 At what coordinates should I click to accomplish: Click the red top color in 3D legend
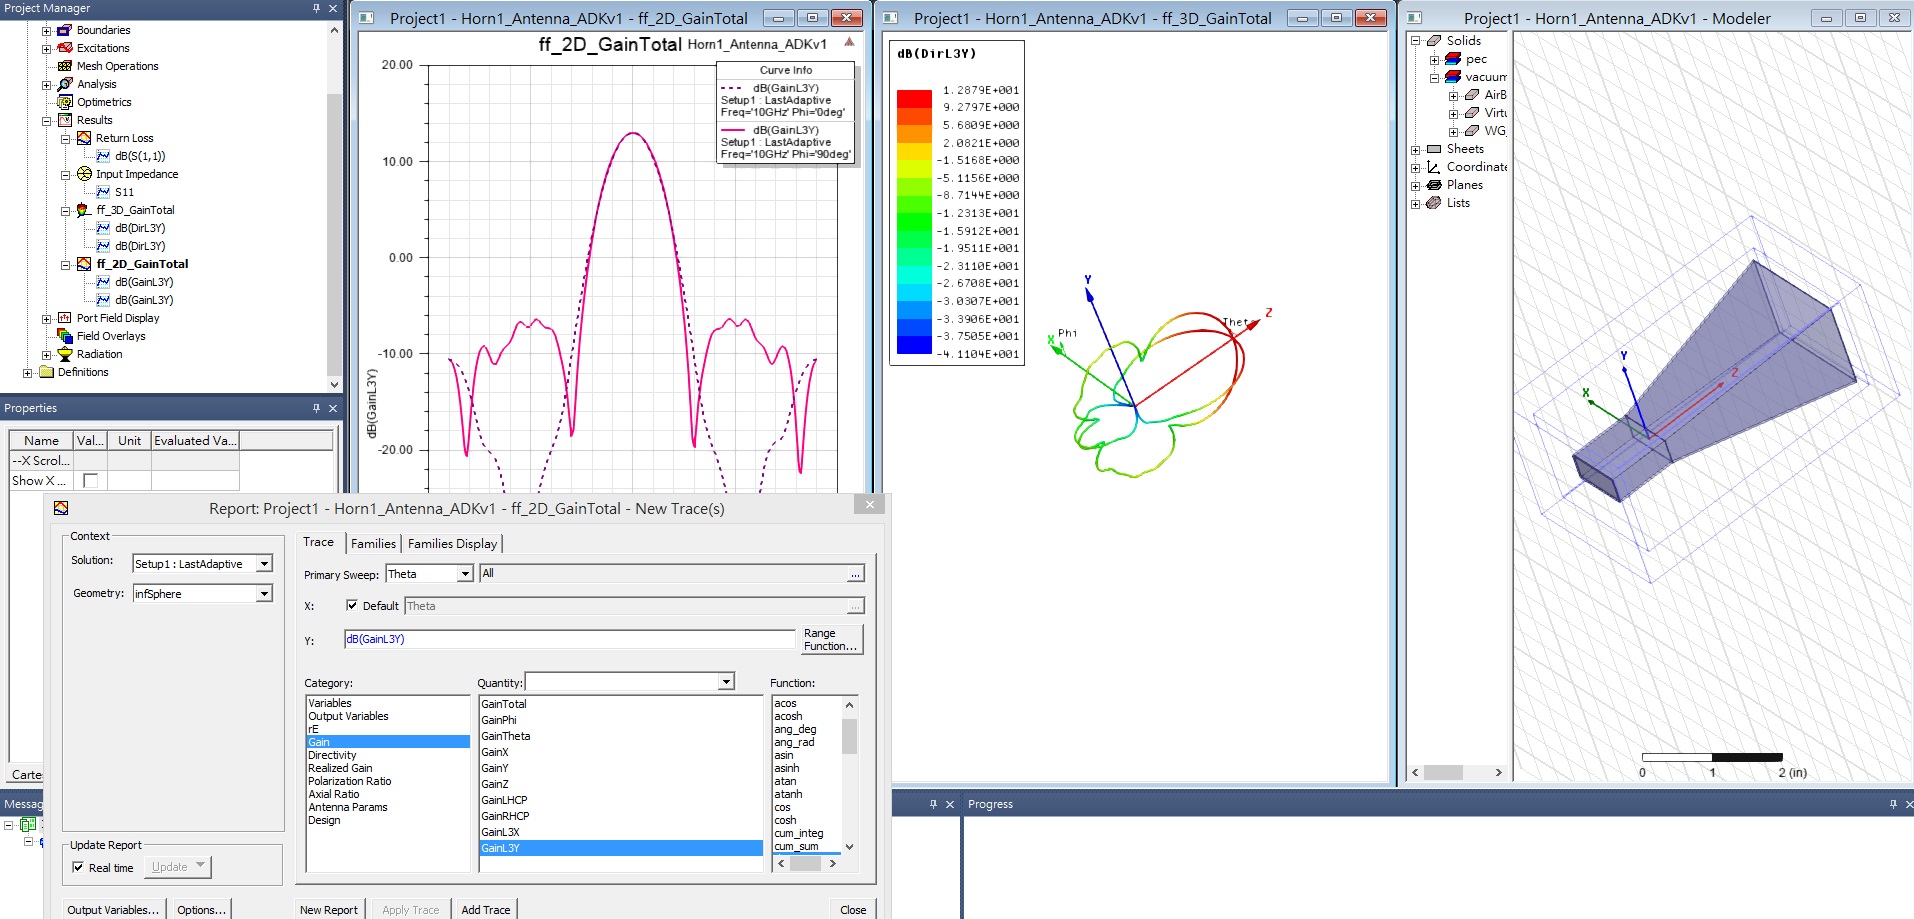pyautogui.click(x=914, y=99)
